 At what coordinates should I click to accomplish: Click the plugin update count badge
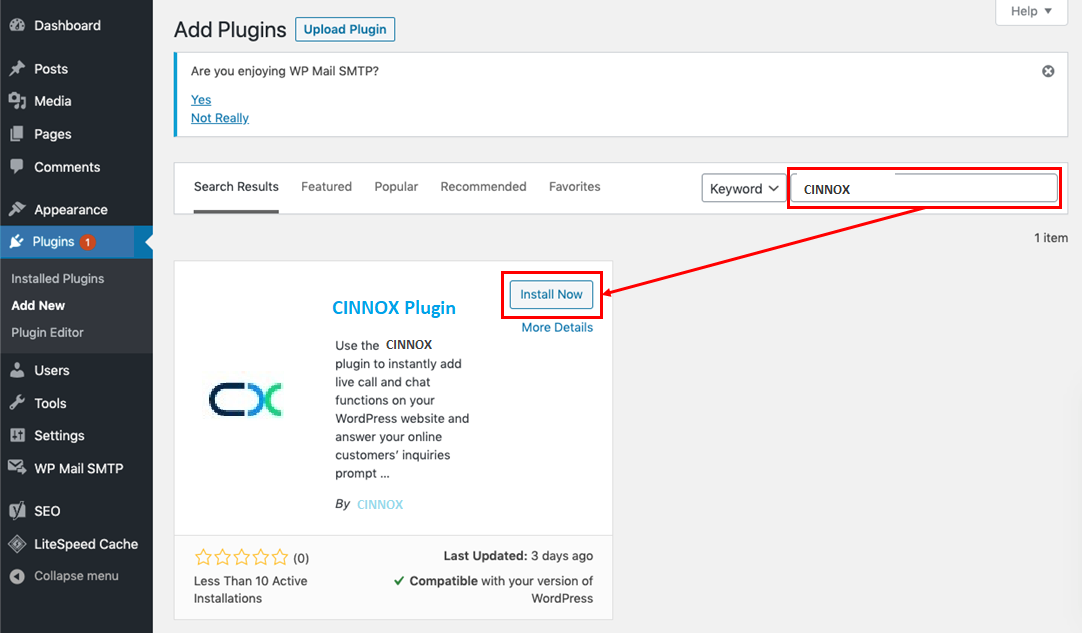click(88, 242)
